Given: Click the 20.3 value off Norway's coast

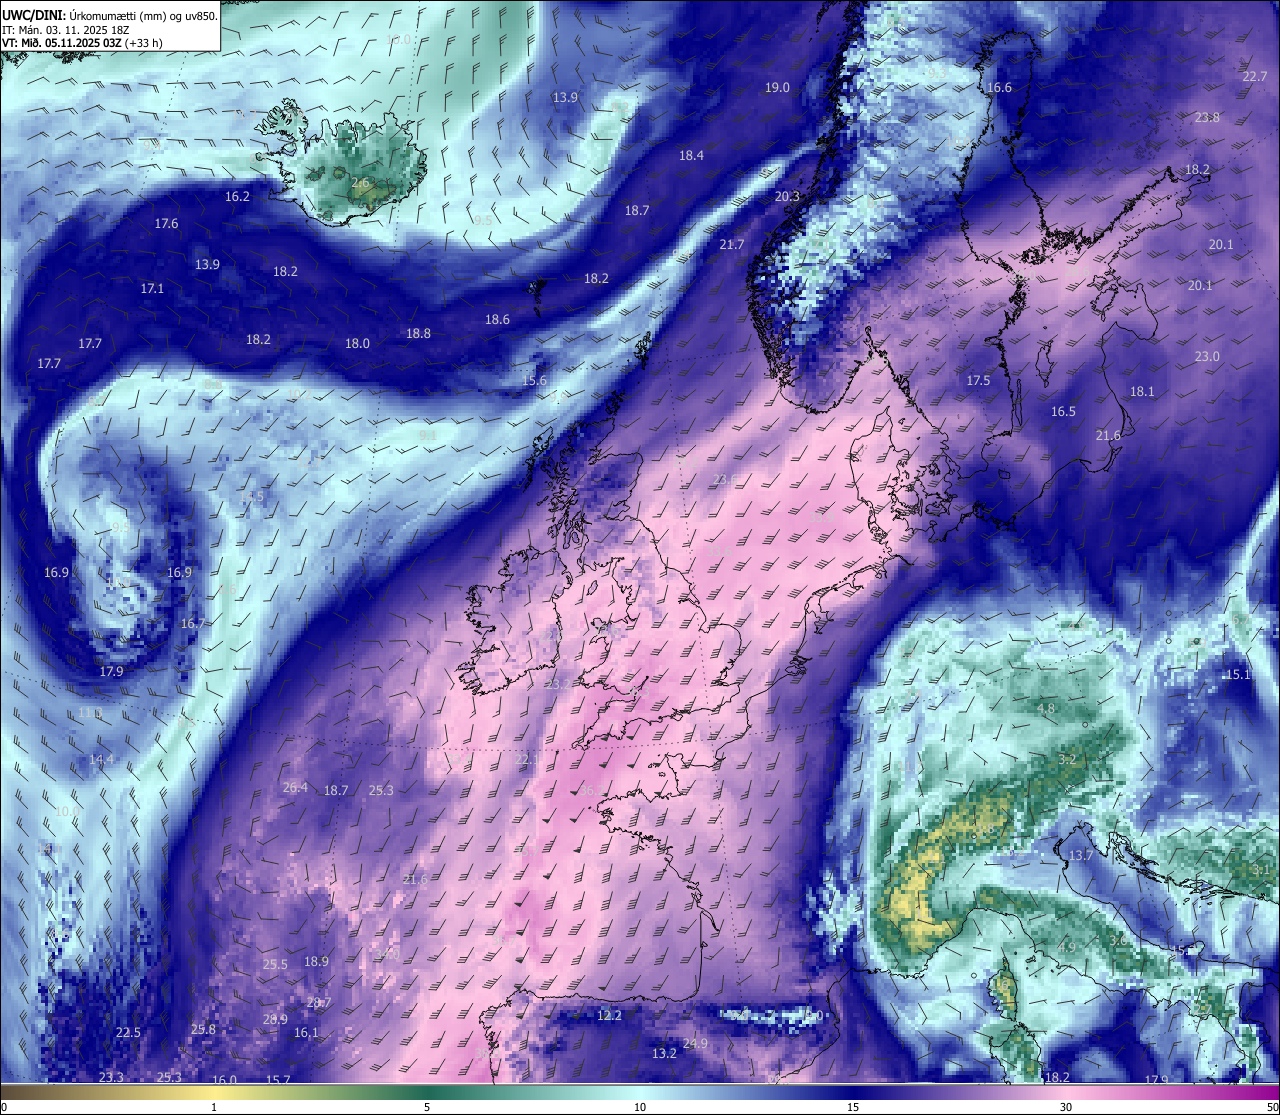Looking at the screenshot, I should (x=787, y=197).
